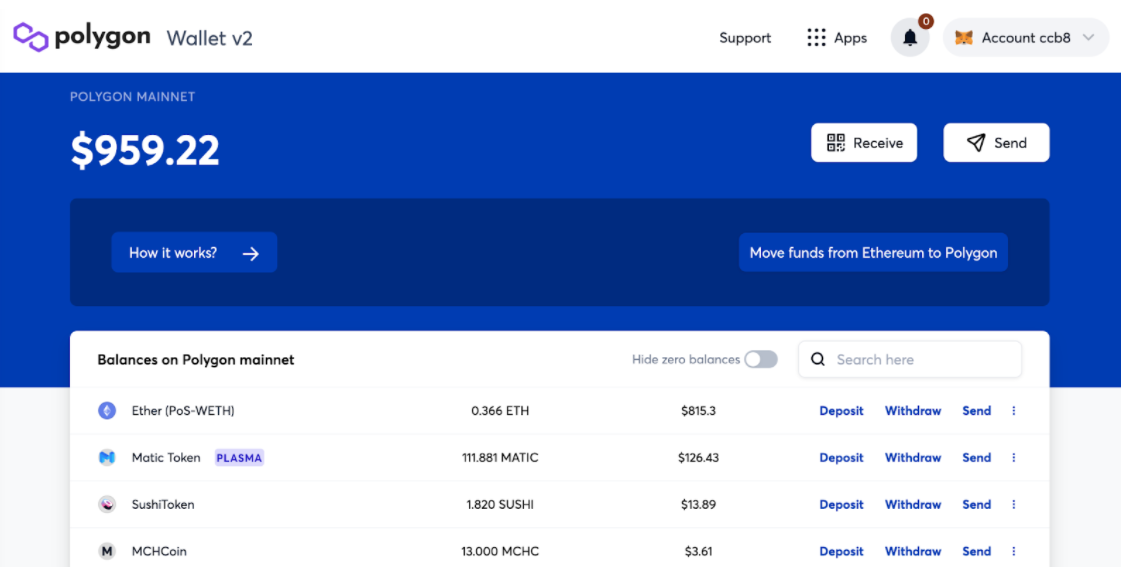
Task: Open the Apps menu label
Action: point(851,38)
